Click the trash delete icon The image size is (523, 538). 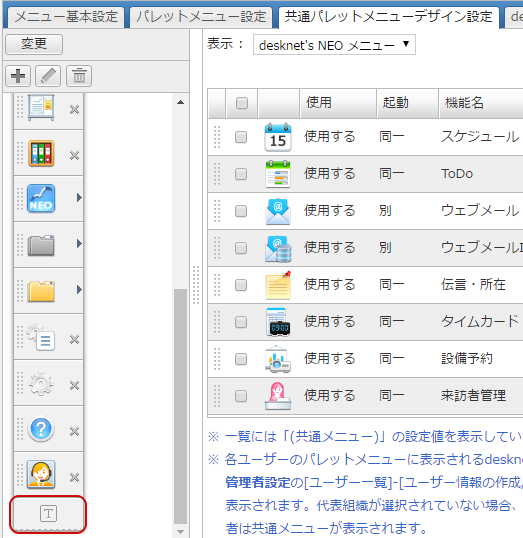tap(79, 76)
